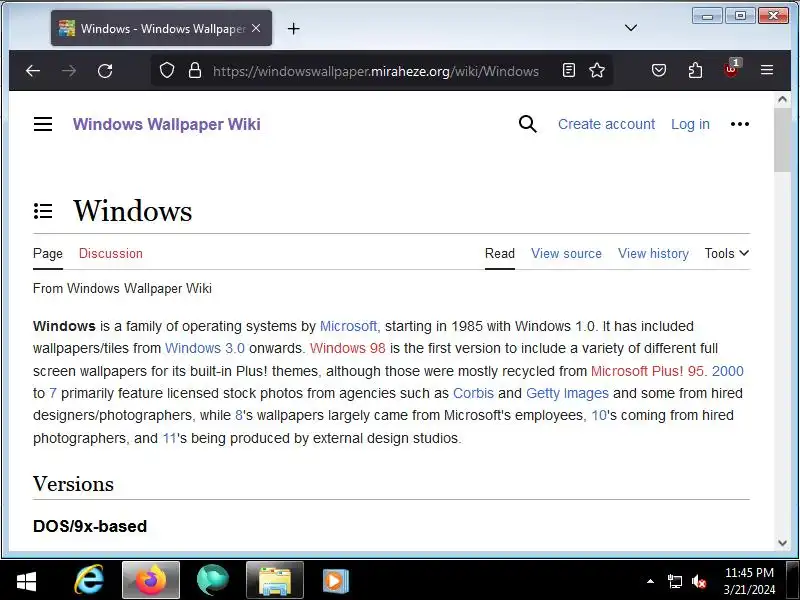800x600 pixels.
Task: Open the teal globe browser taskbar icon
Action: click(212, 581)
